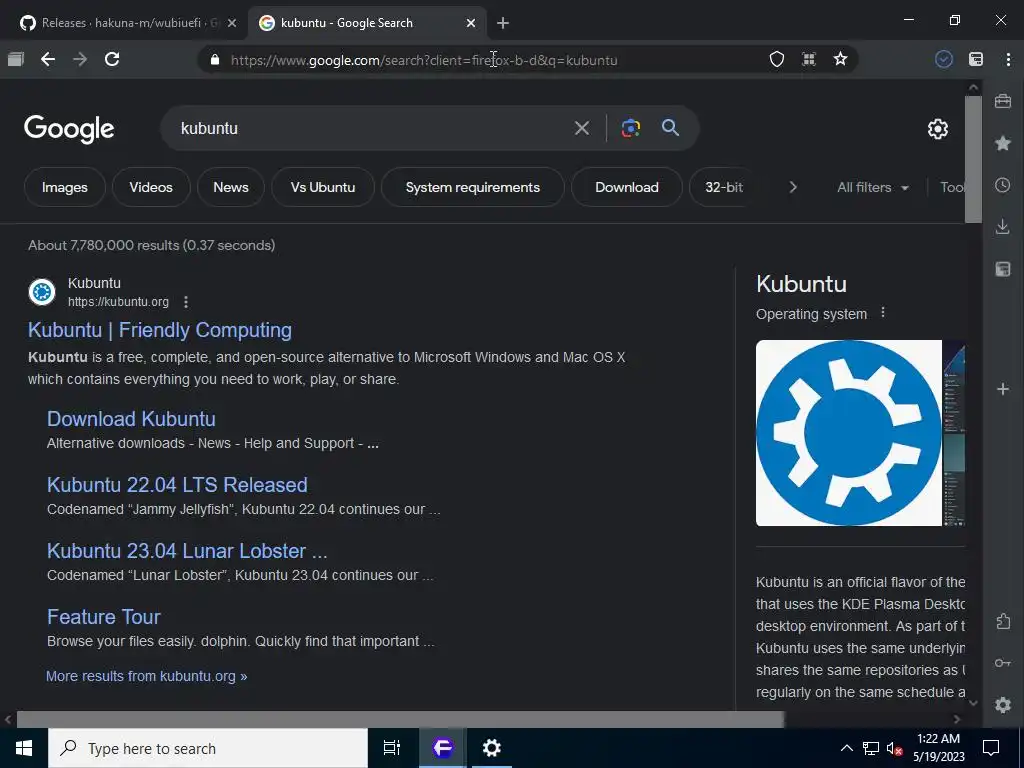Search by image with Google Lens icon
The width and height of the screenshot is (1024, 768).
coord(630,128)
